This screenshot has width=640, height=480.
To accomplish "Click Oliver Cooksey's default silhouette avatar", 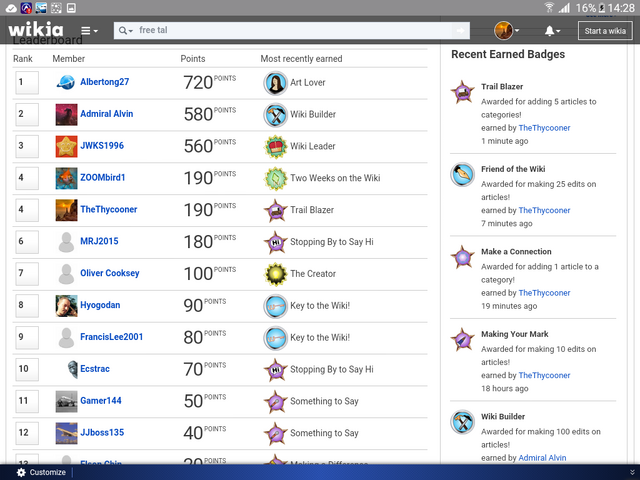I will 66,273.
